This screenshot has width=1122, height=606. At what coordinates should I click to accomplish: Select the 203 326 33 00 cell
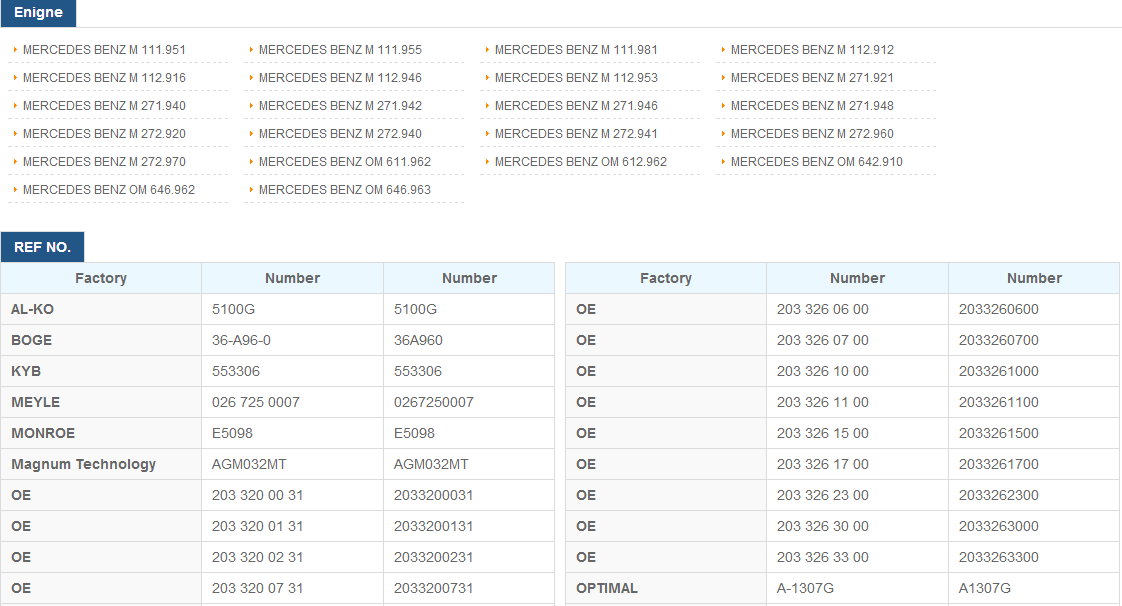857,557
